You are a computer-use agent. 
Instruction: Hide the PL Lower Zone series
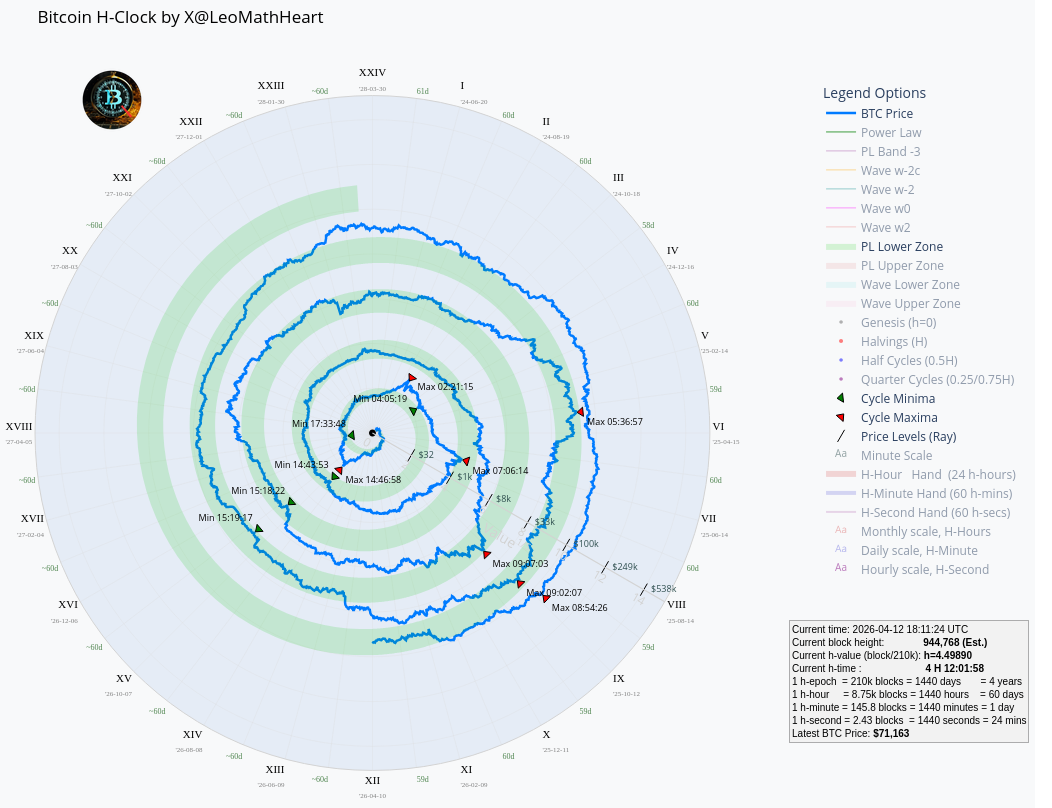tap(901, 247)
